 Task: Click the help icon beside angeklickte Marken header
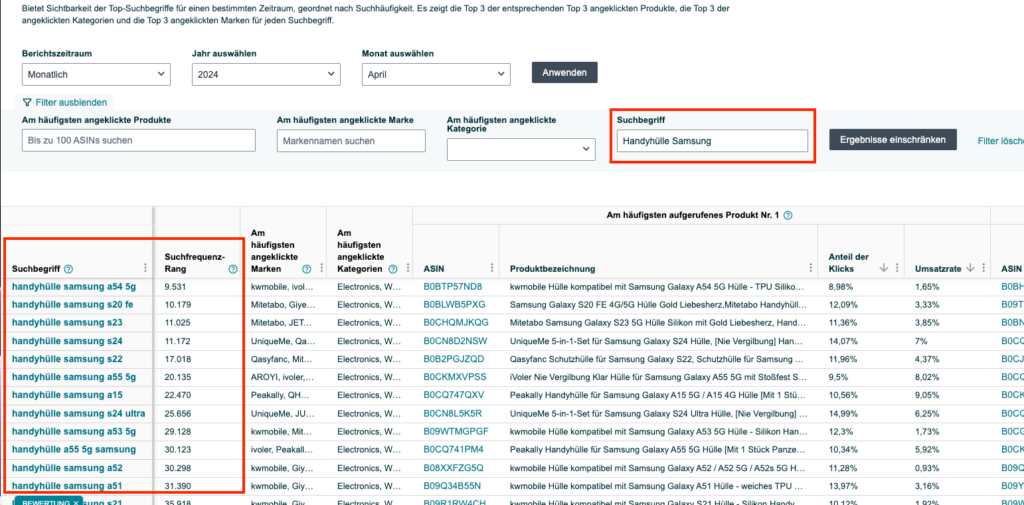306,269
